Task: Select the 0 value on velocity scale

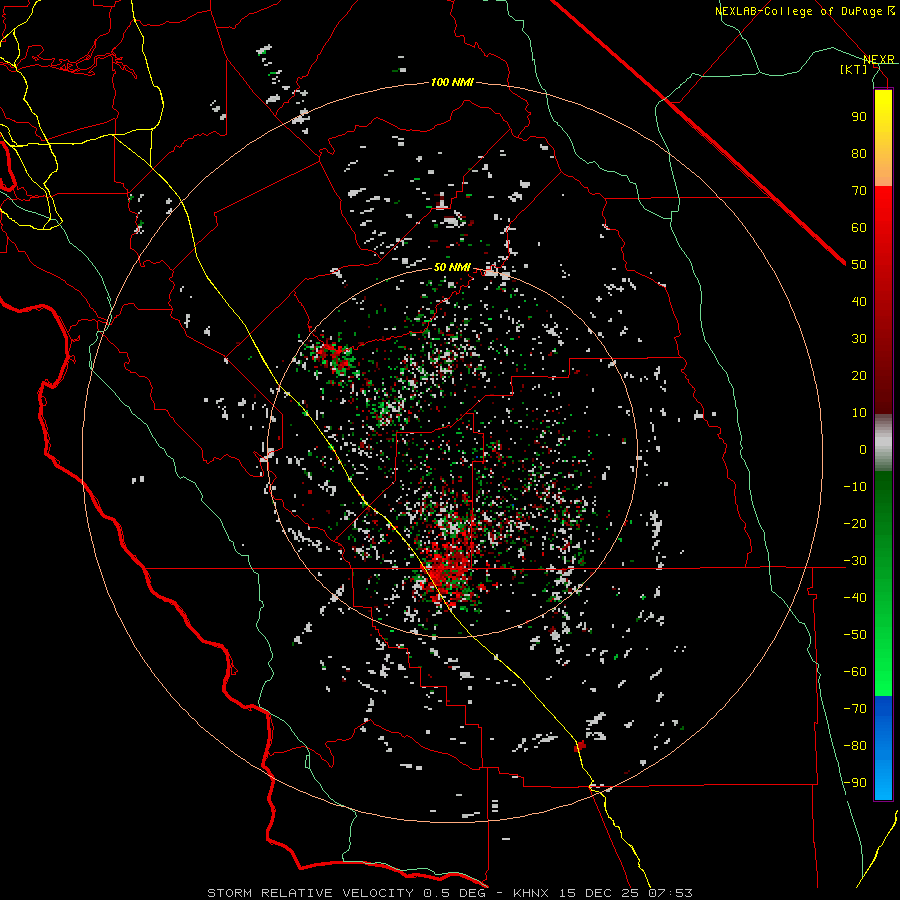Action: [863, 449]
